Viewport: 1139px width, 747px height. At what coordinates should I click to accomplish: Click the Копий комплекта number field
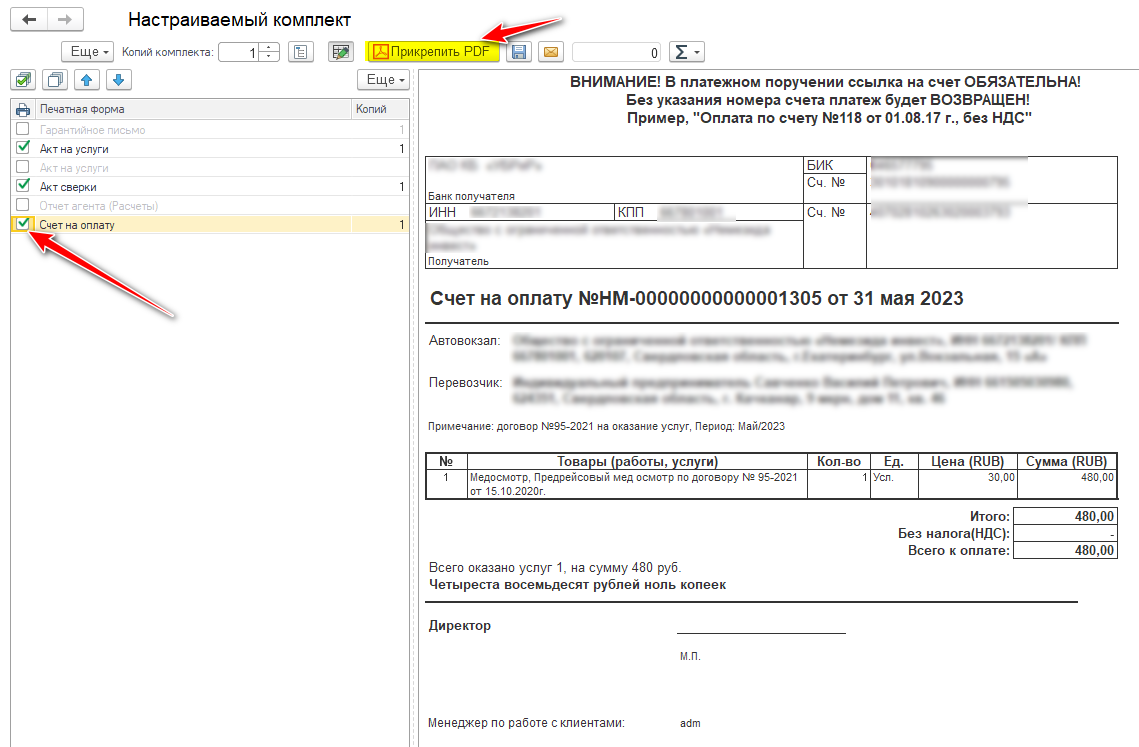click(x=238, y=52)
